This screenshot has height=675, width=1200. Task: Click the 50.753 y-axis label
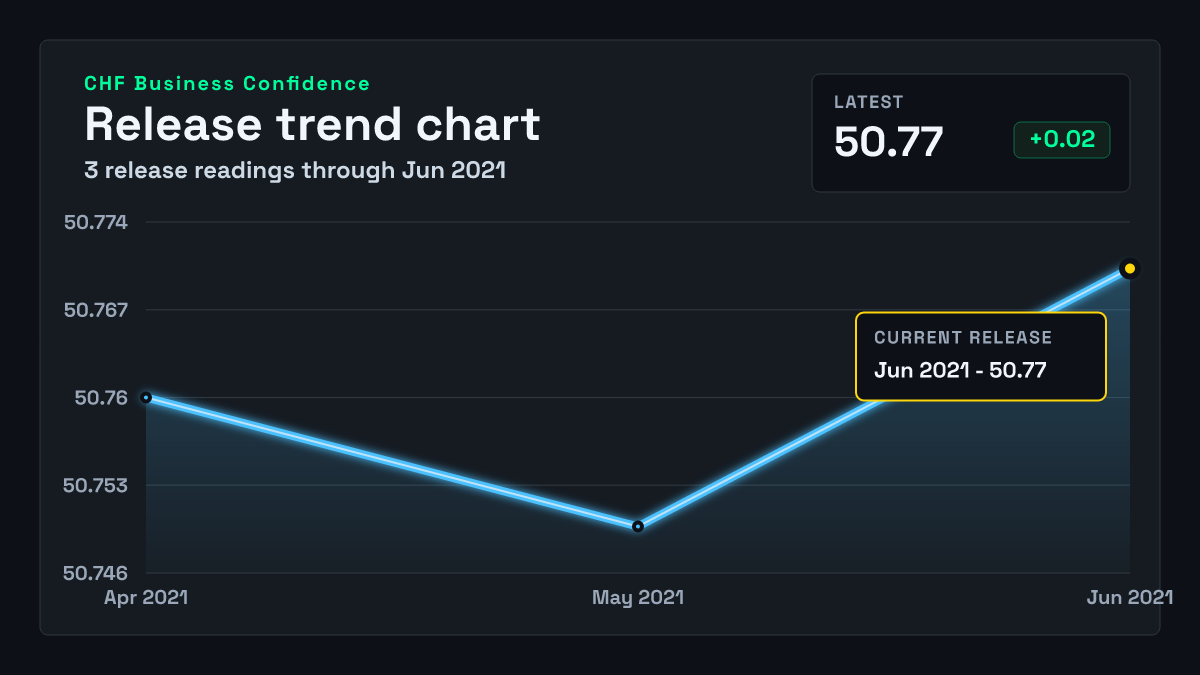click(96, 486)
